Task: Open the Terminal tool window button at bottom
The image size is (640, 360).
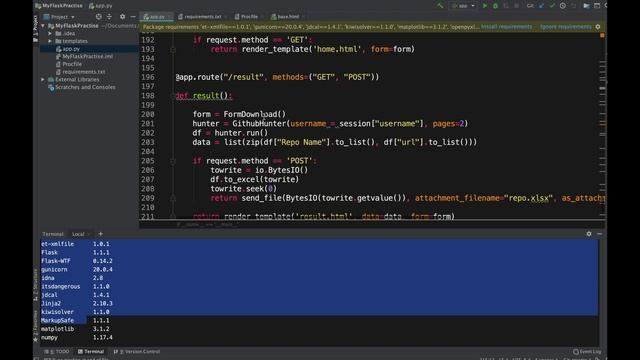Action: 91,351
